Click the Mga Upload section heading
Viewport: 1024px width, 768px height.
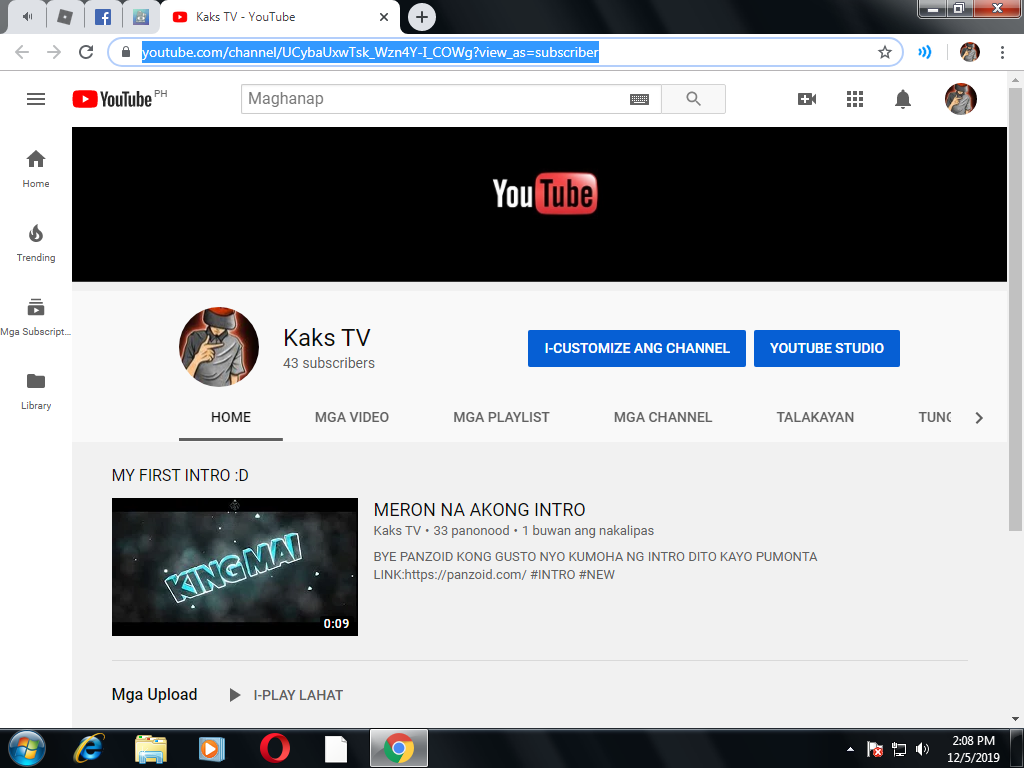[154, 694]
